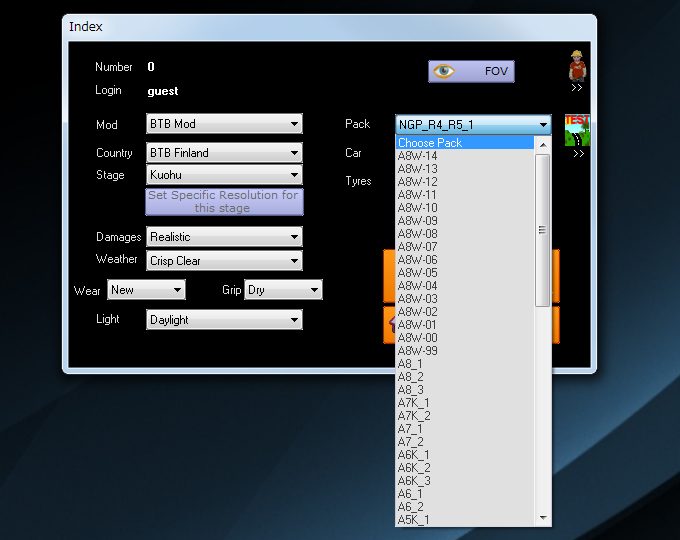Click the FOV eye button
680x540 pixels.
tap(471, 71)
